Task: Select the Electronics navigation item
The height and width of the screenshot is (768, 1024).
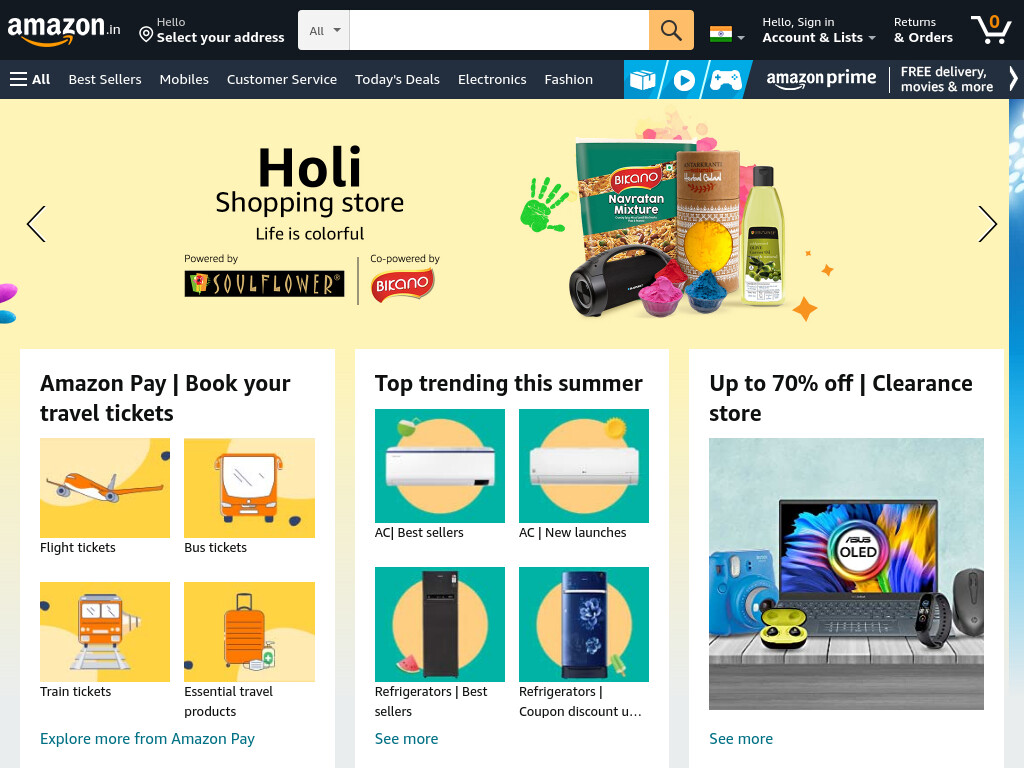Action: [x=492, y=79]
